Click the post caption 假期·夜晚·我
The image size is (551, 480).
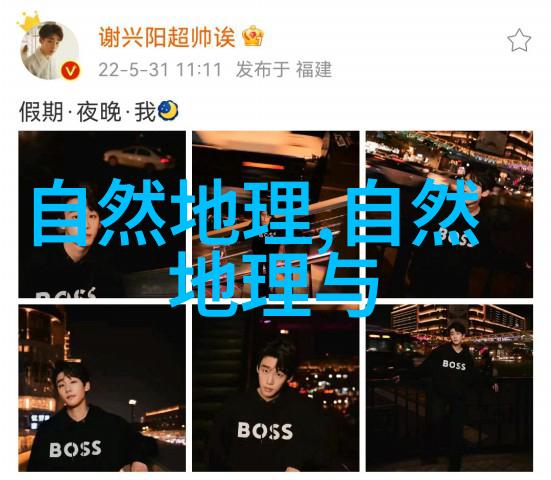(87, 112)
